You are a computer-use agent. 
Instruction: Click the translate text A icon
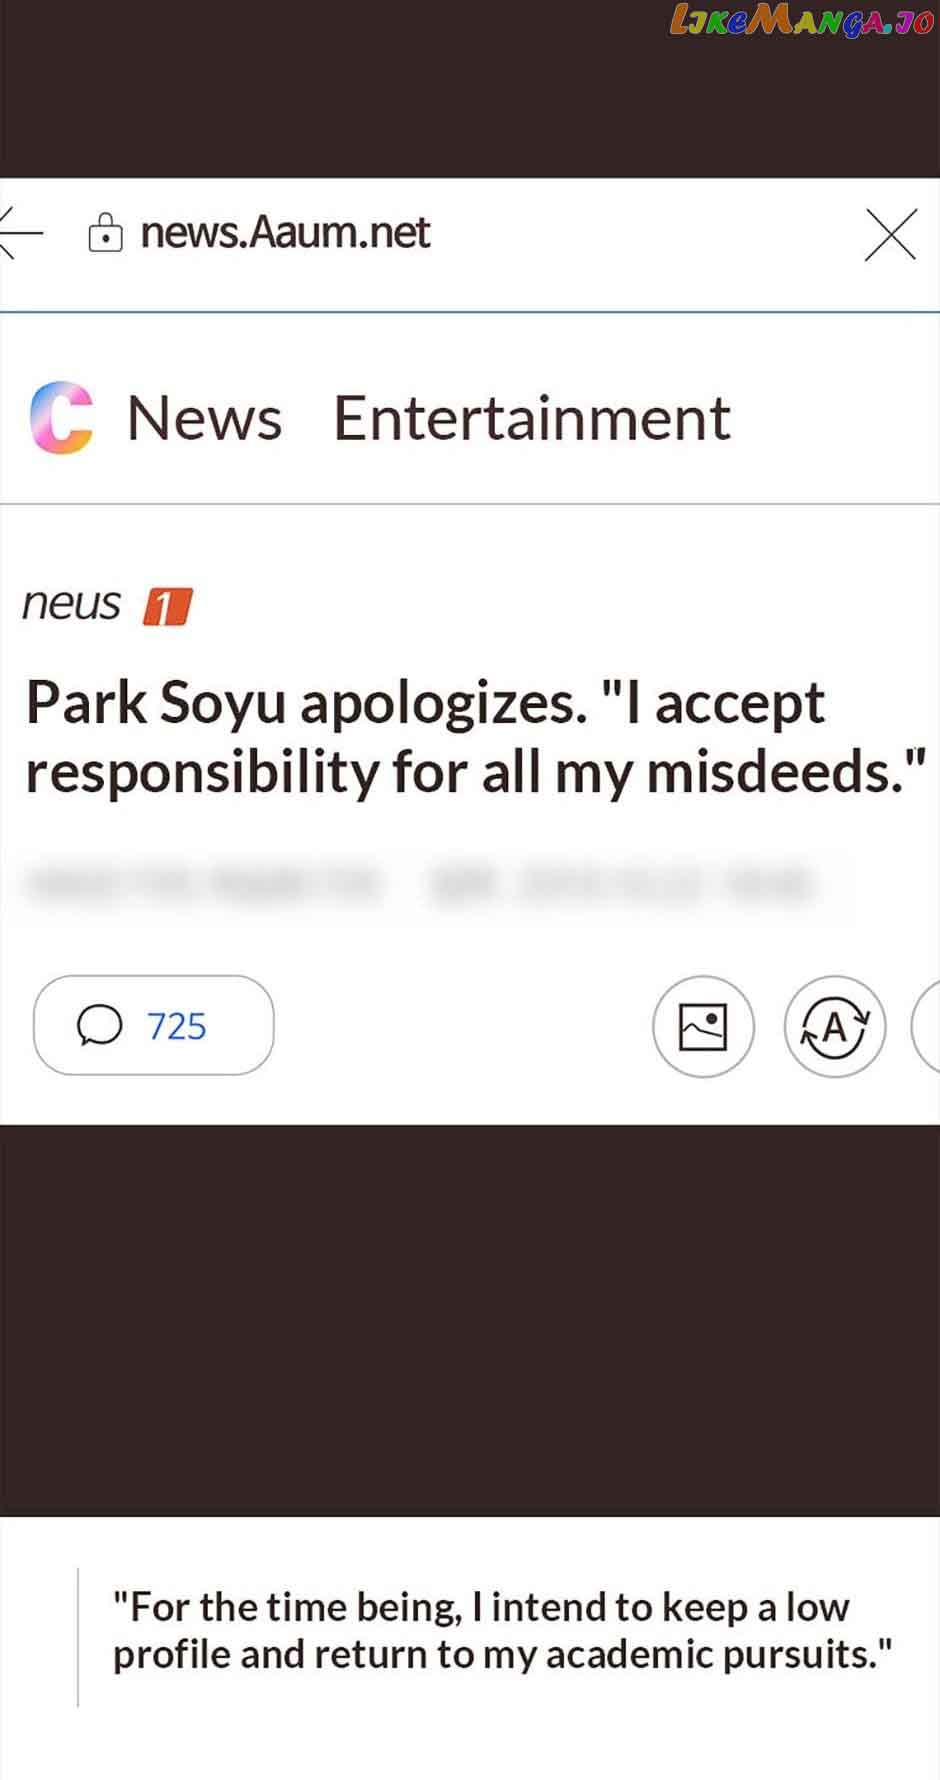pos(835,1026)
